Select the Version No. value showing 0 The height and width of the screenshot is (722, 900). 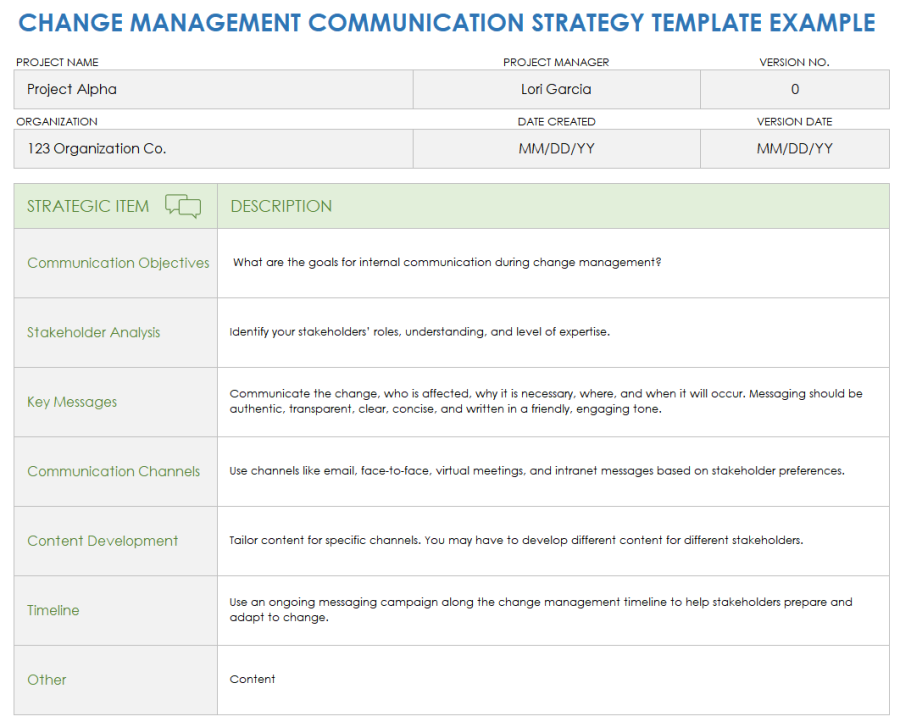click(794, 89)
